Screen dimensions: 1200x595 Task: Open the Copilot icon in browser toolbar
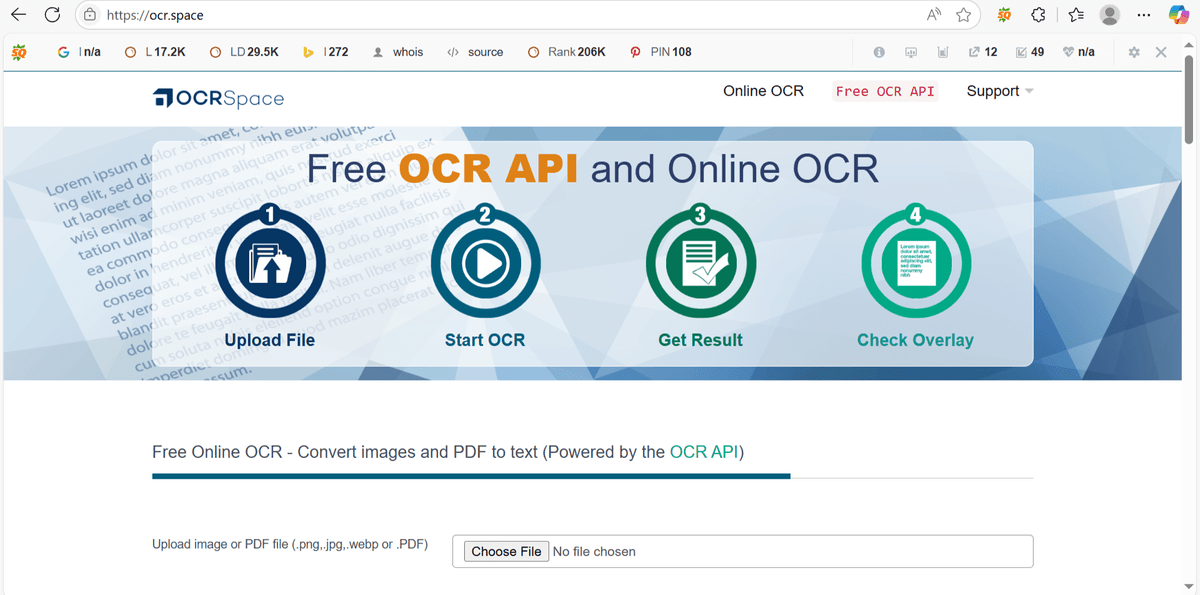click(1179, 15)
